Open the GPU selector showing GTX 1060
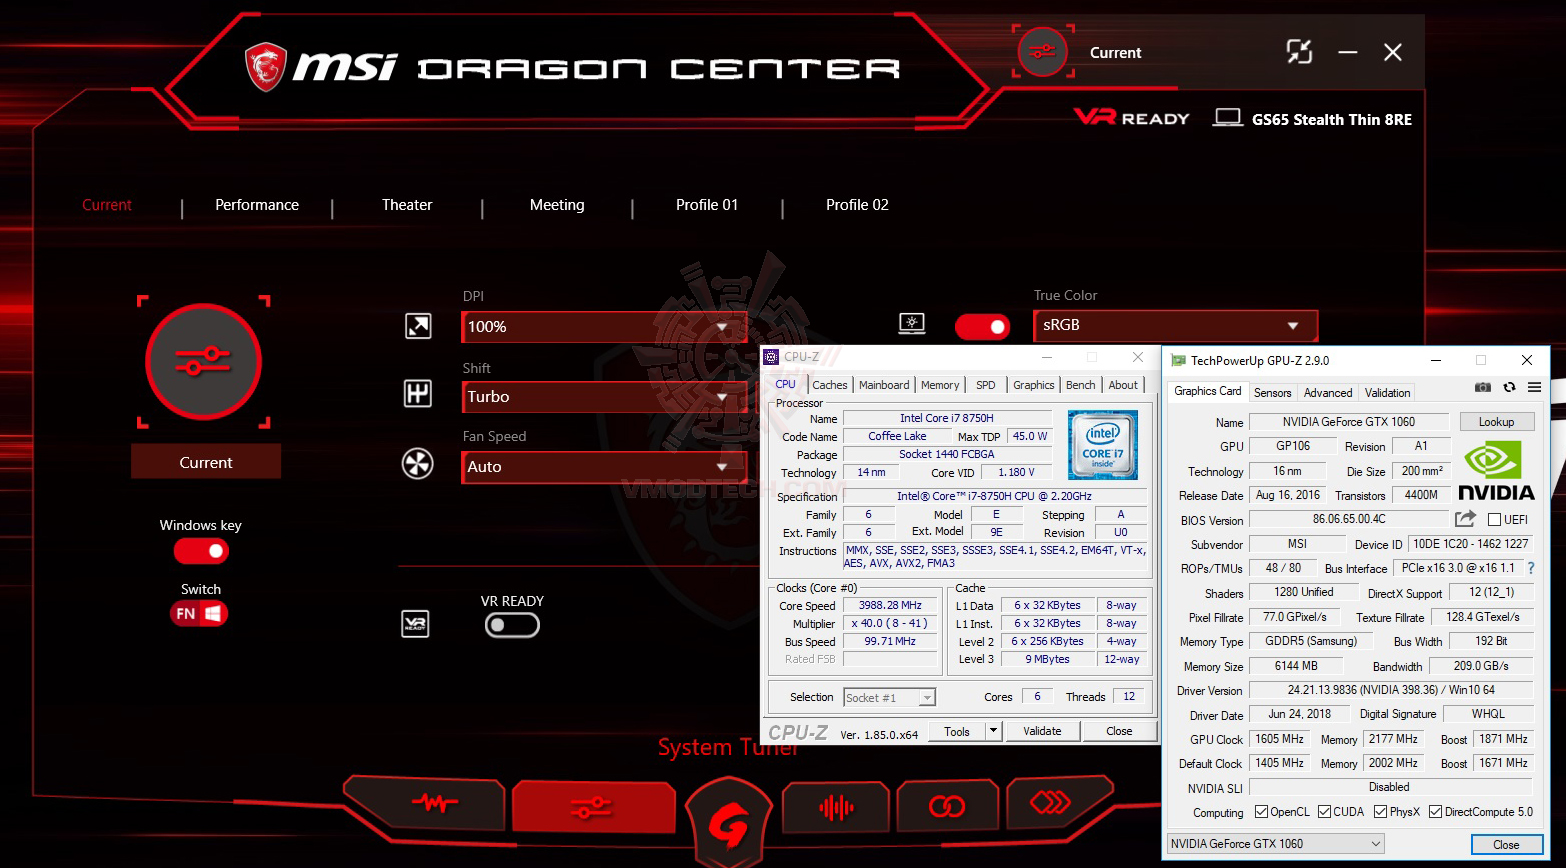1566x868 pixels. point(1275,843)
